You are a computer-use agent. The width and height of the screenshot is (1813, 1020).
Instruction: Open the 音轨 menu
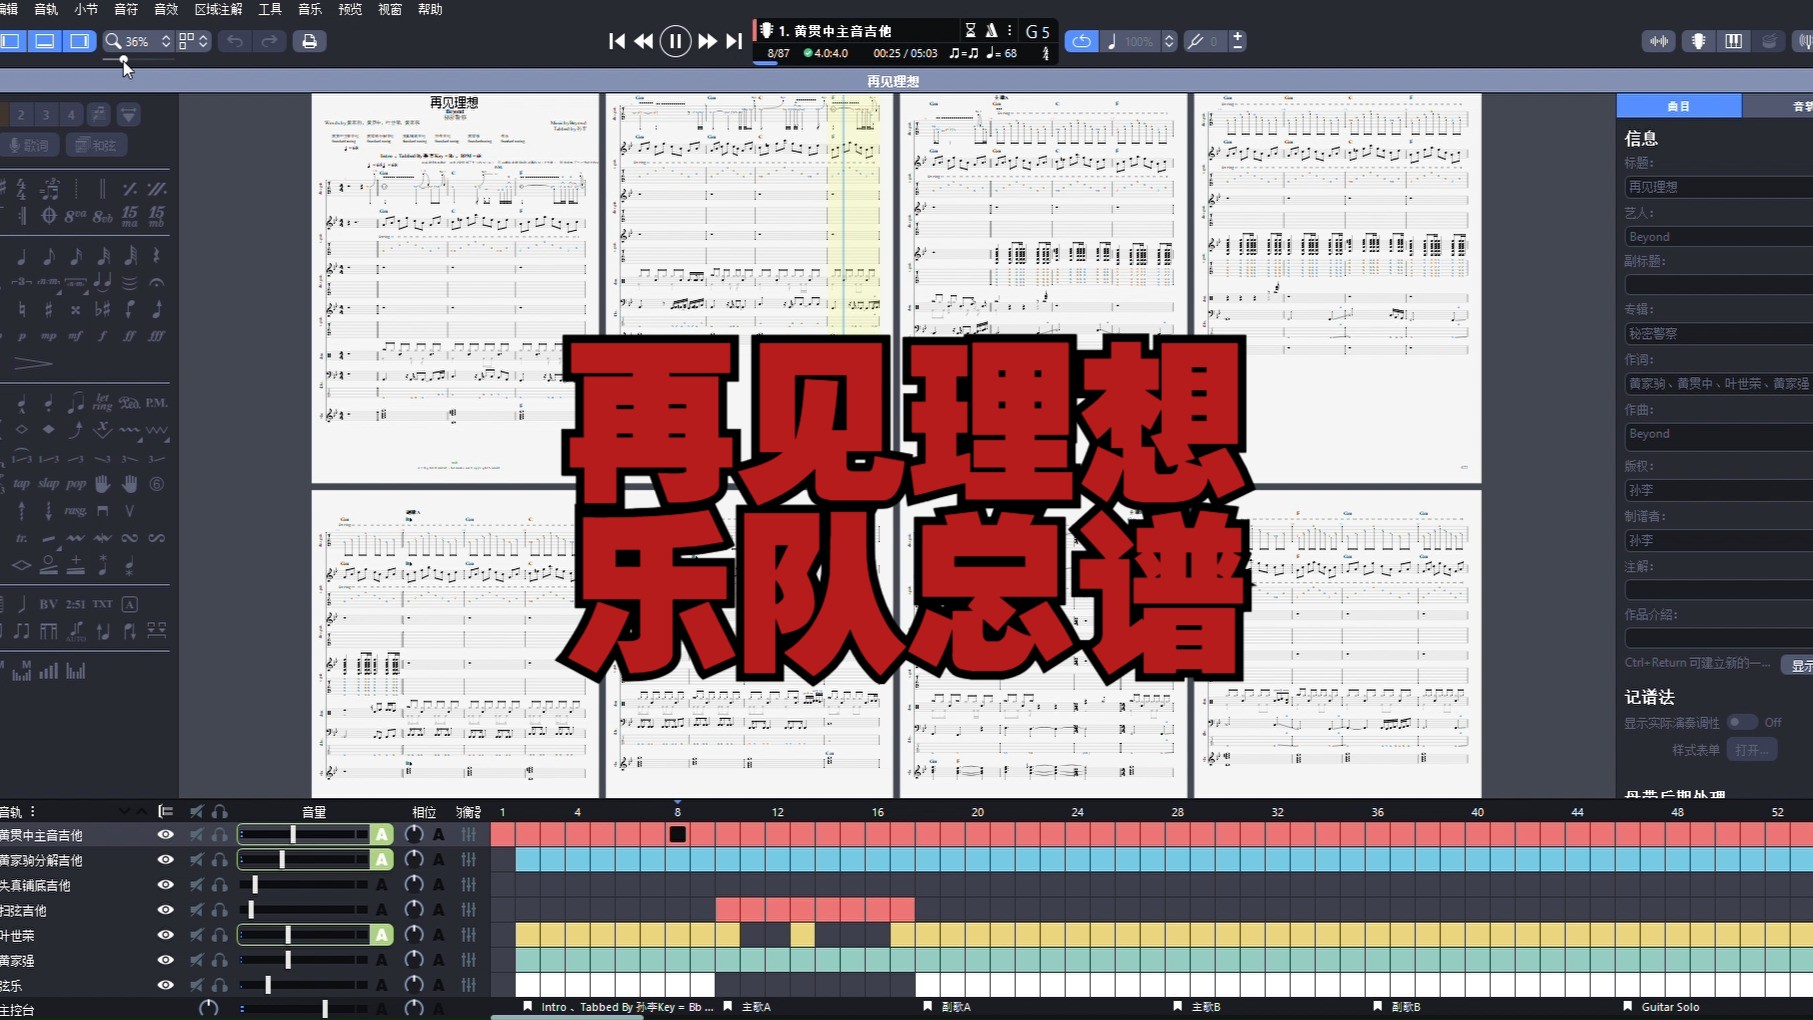46,9
